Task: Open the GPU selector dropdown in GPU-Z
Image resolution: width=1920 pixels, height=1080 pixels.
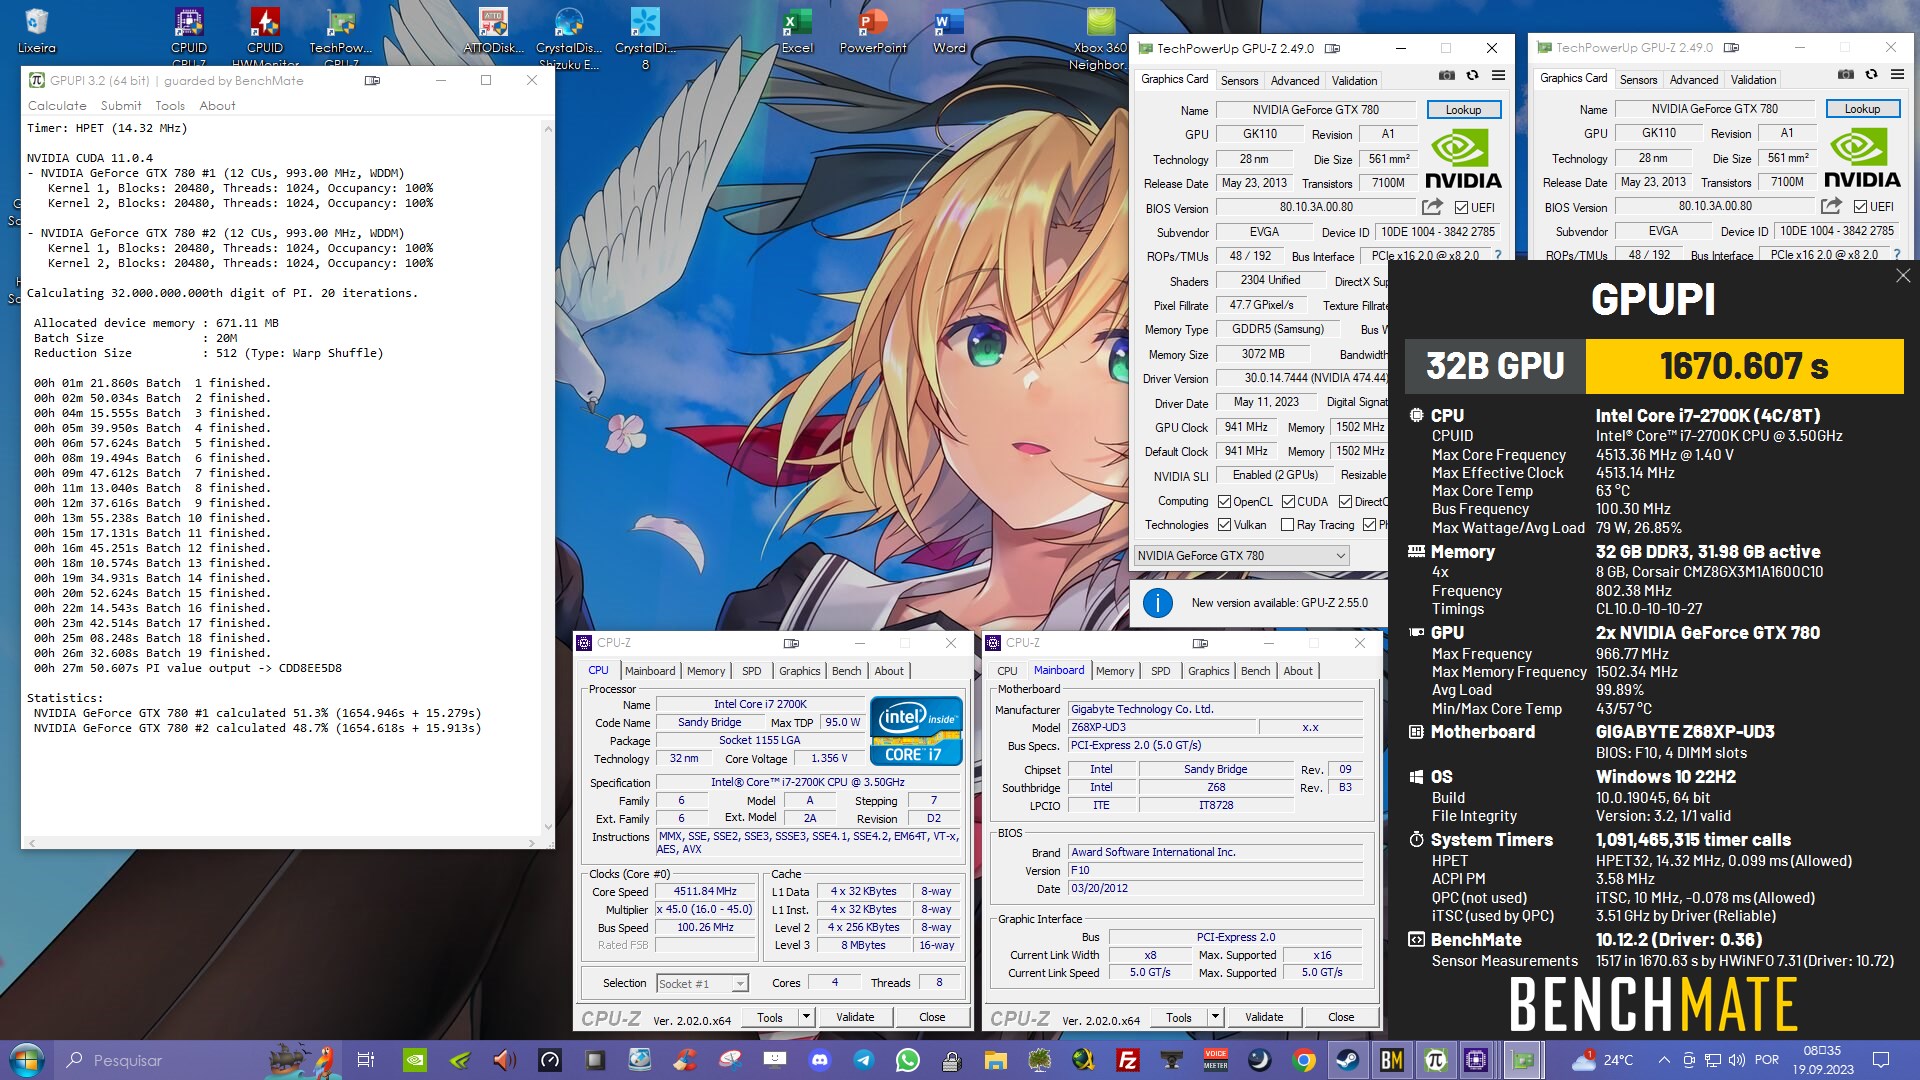Action: (x=1242, y=556)
